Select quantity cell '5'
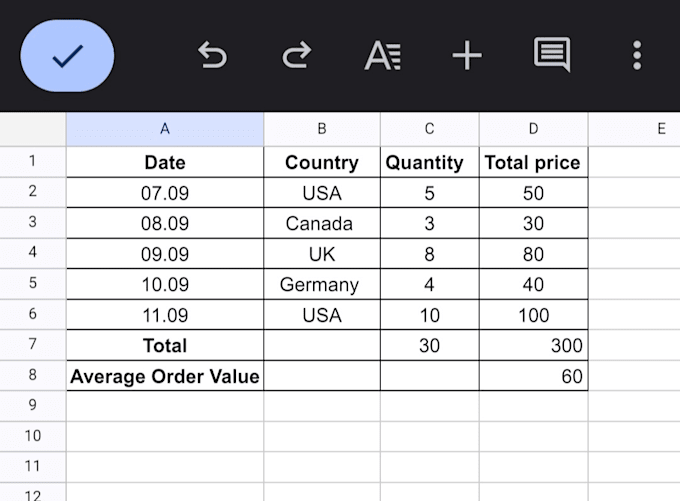This screenshot has height=501, width=680. (429, 193)
